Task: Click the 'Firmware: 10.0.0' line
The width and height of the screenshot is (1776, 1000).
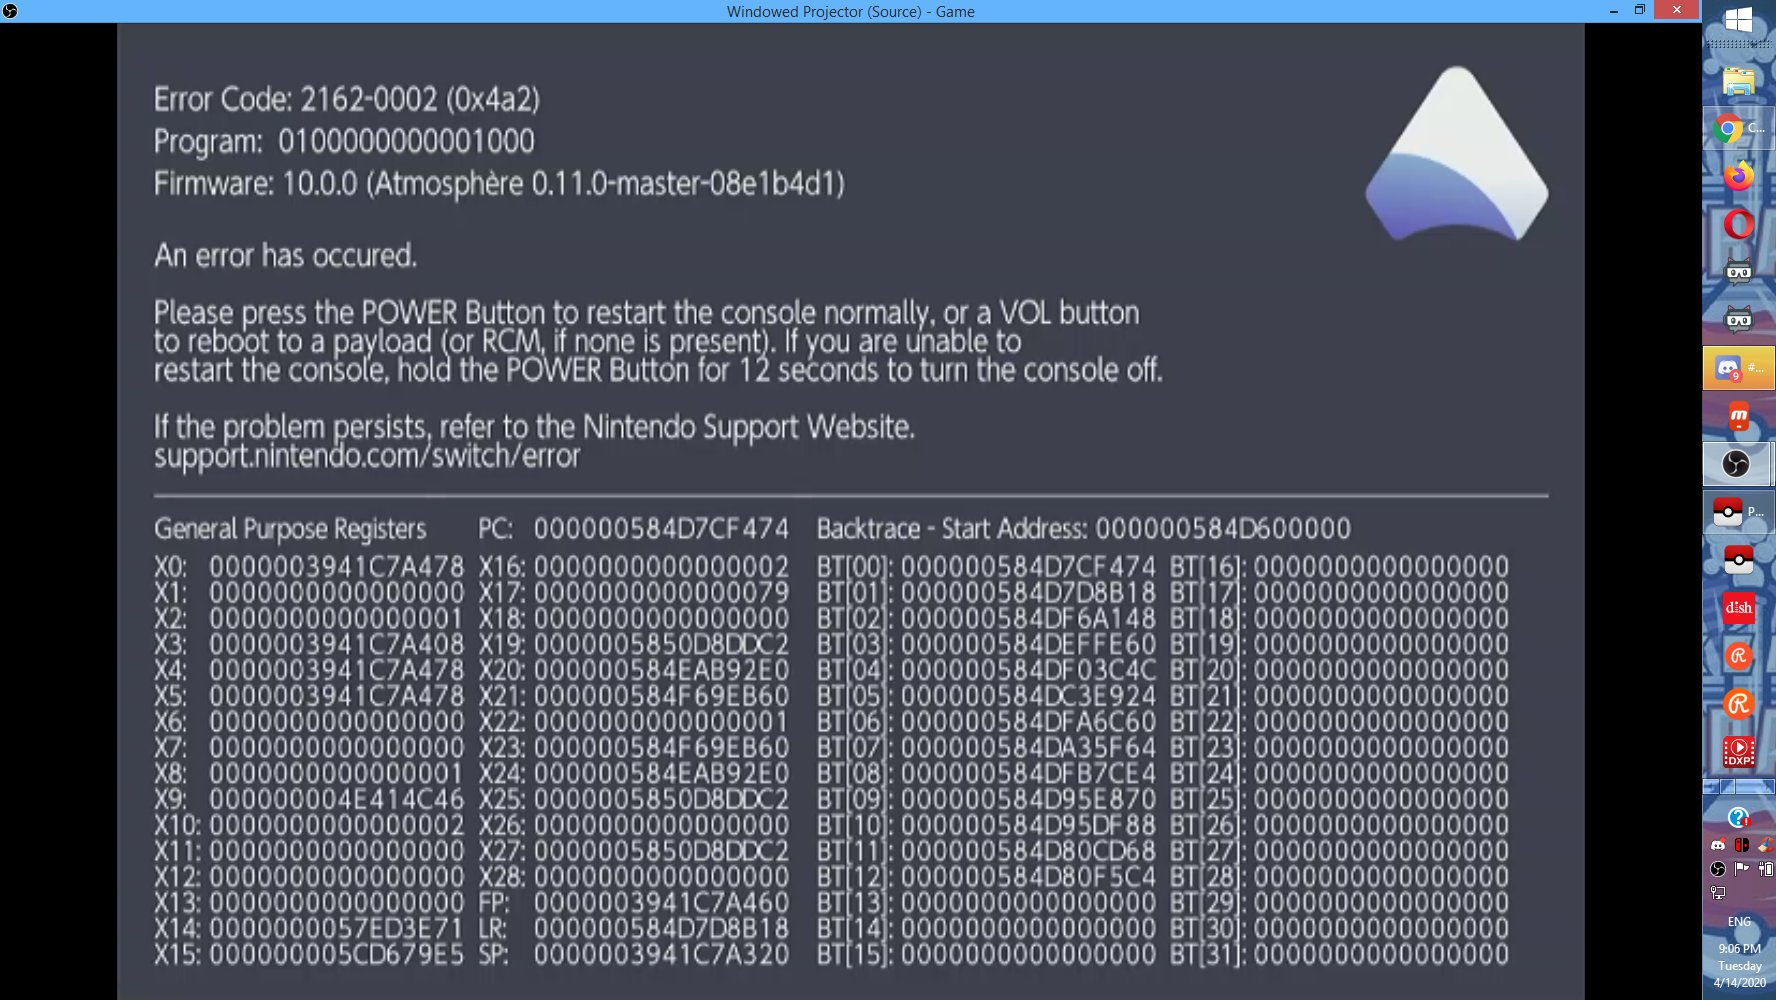Action: pyautogui.click(x=499, y=184)
